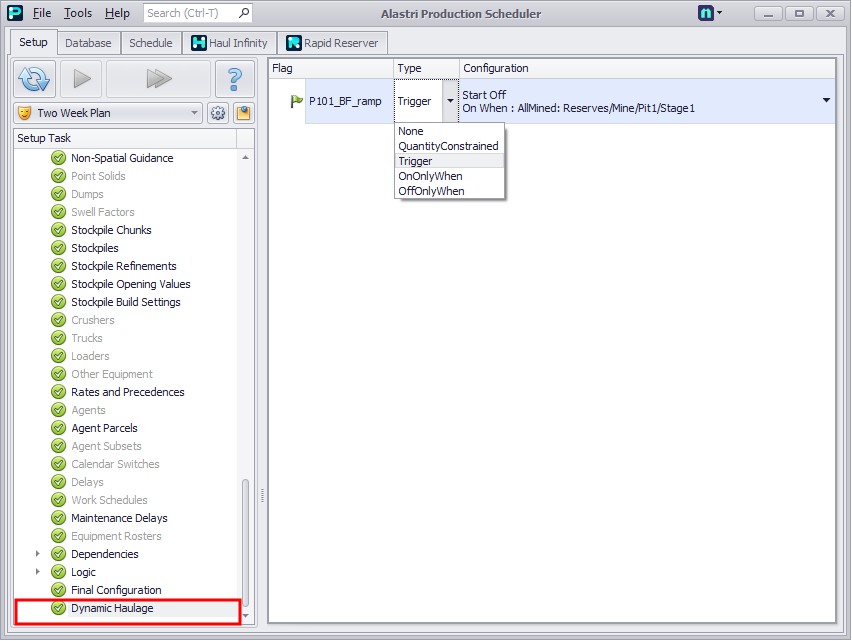The image size is (852, 641).
Task: Click the search magnifier icon
Action: click(244, 12)
